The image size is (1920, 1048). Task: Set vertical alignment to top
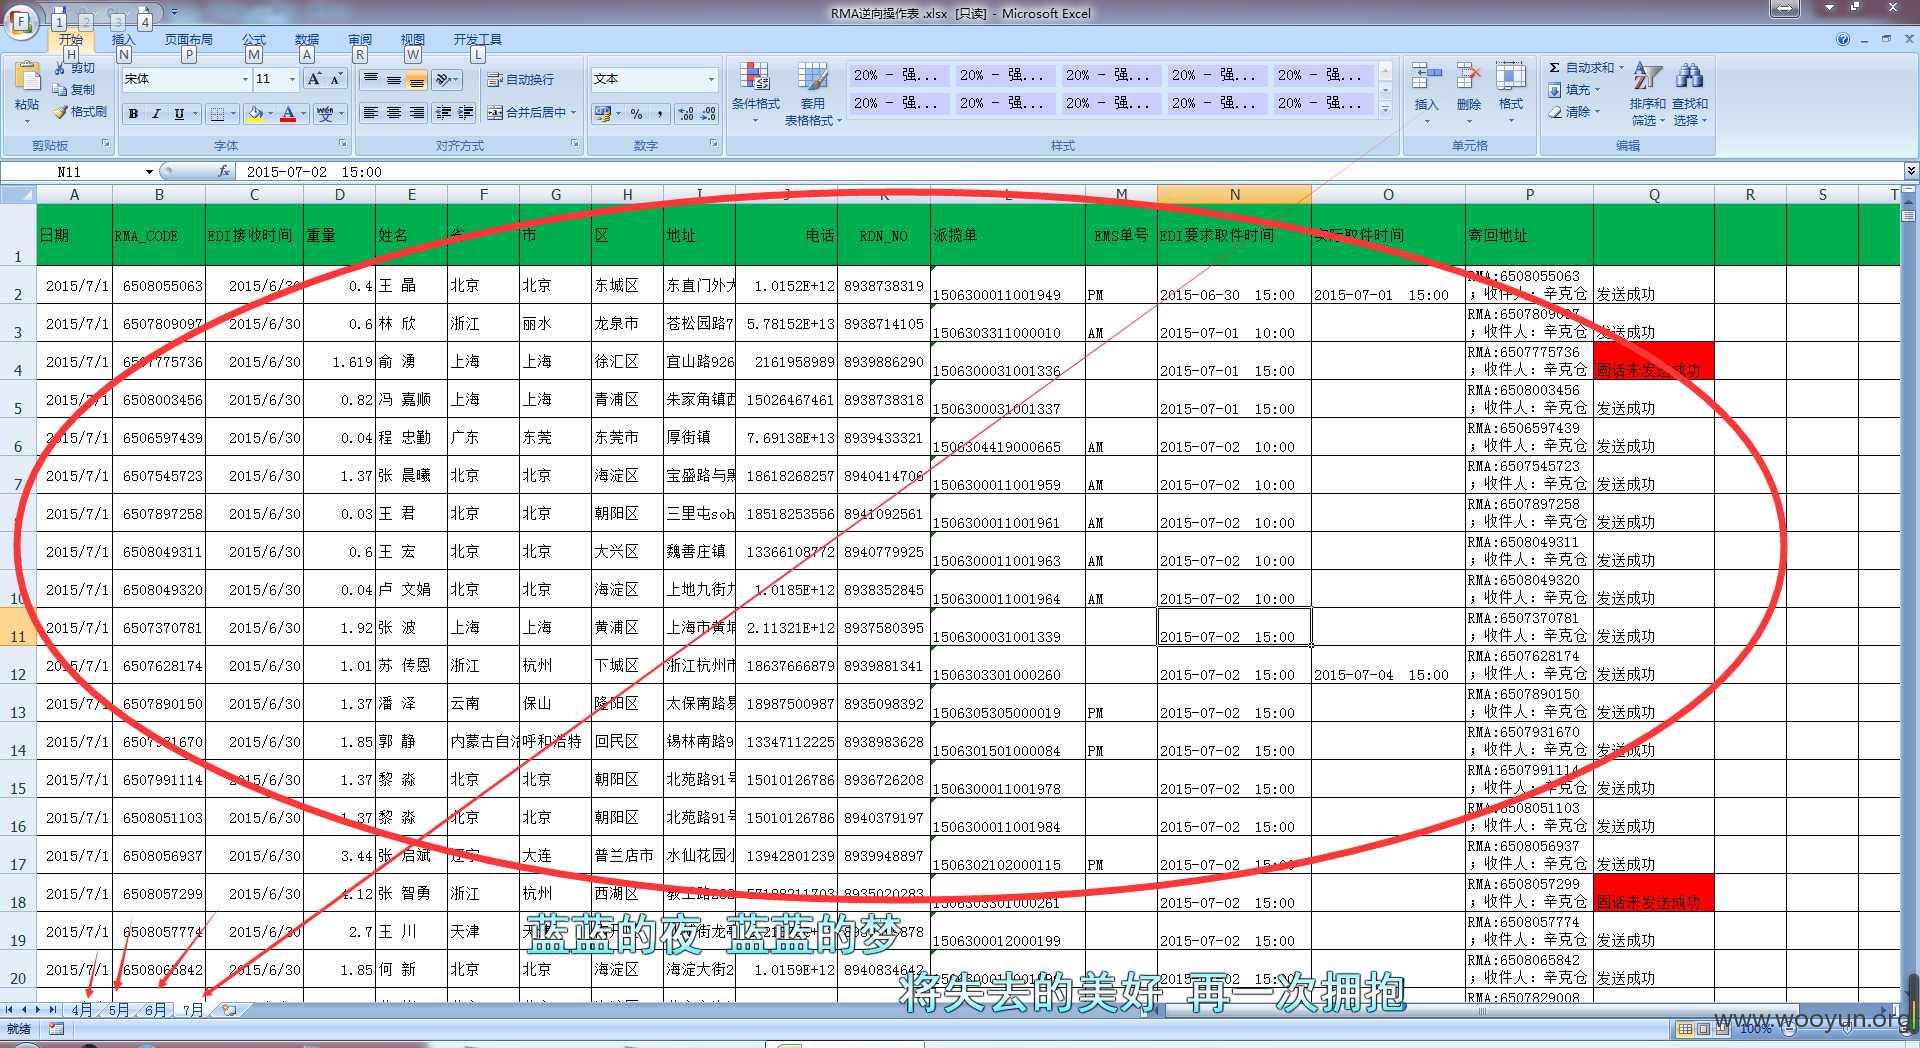[371, 79]
